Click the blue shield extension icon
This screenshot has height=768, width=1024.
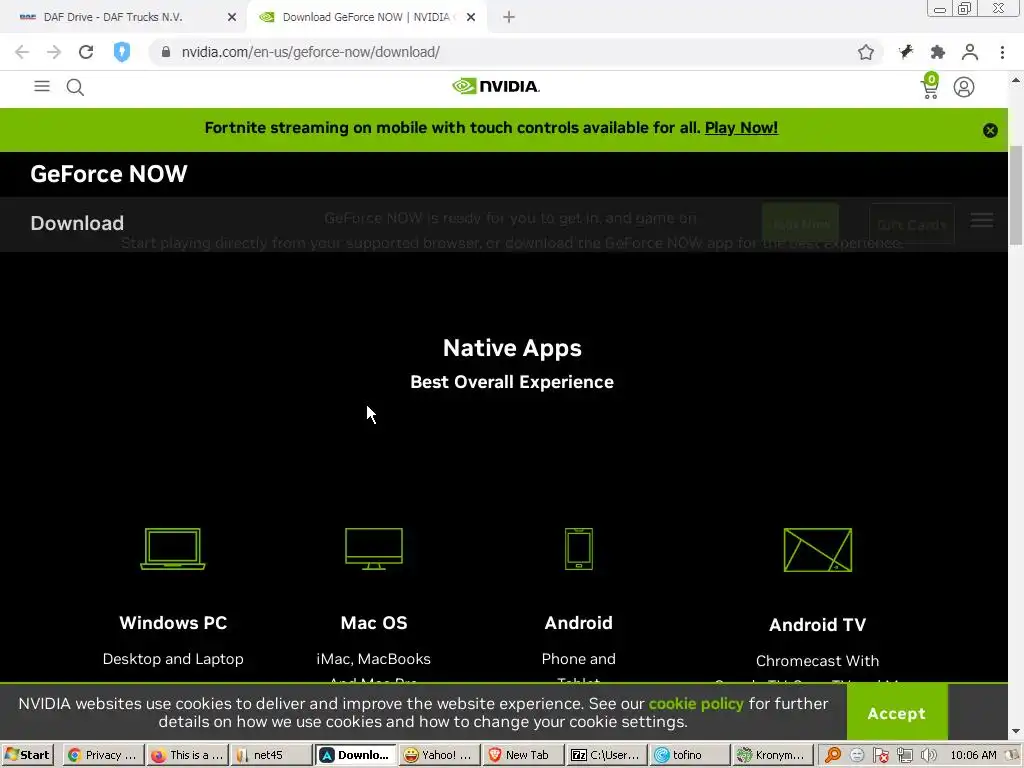(121, 52)
